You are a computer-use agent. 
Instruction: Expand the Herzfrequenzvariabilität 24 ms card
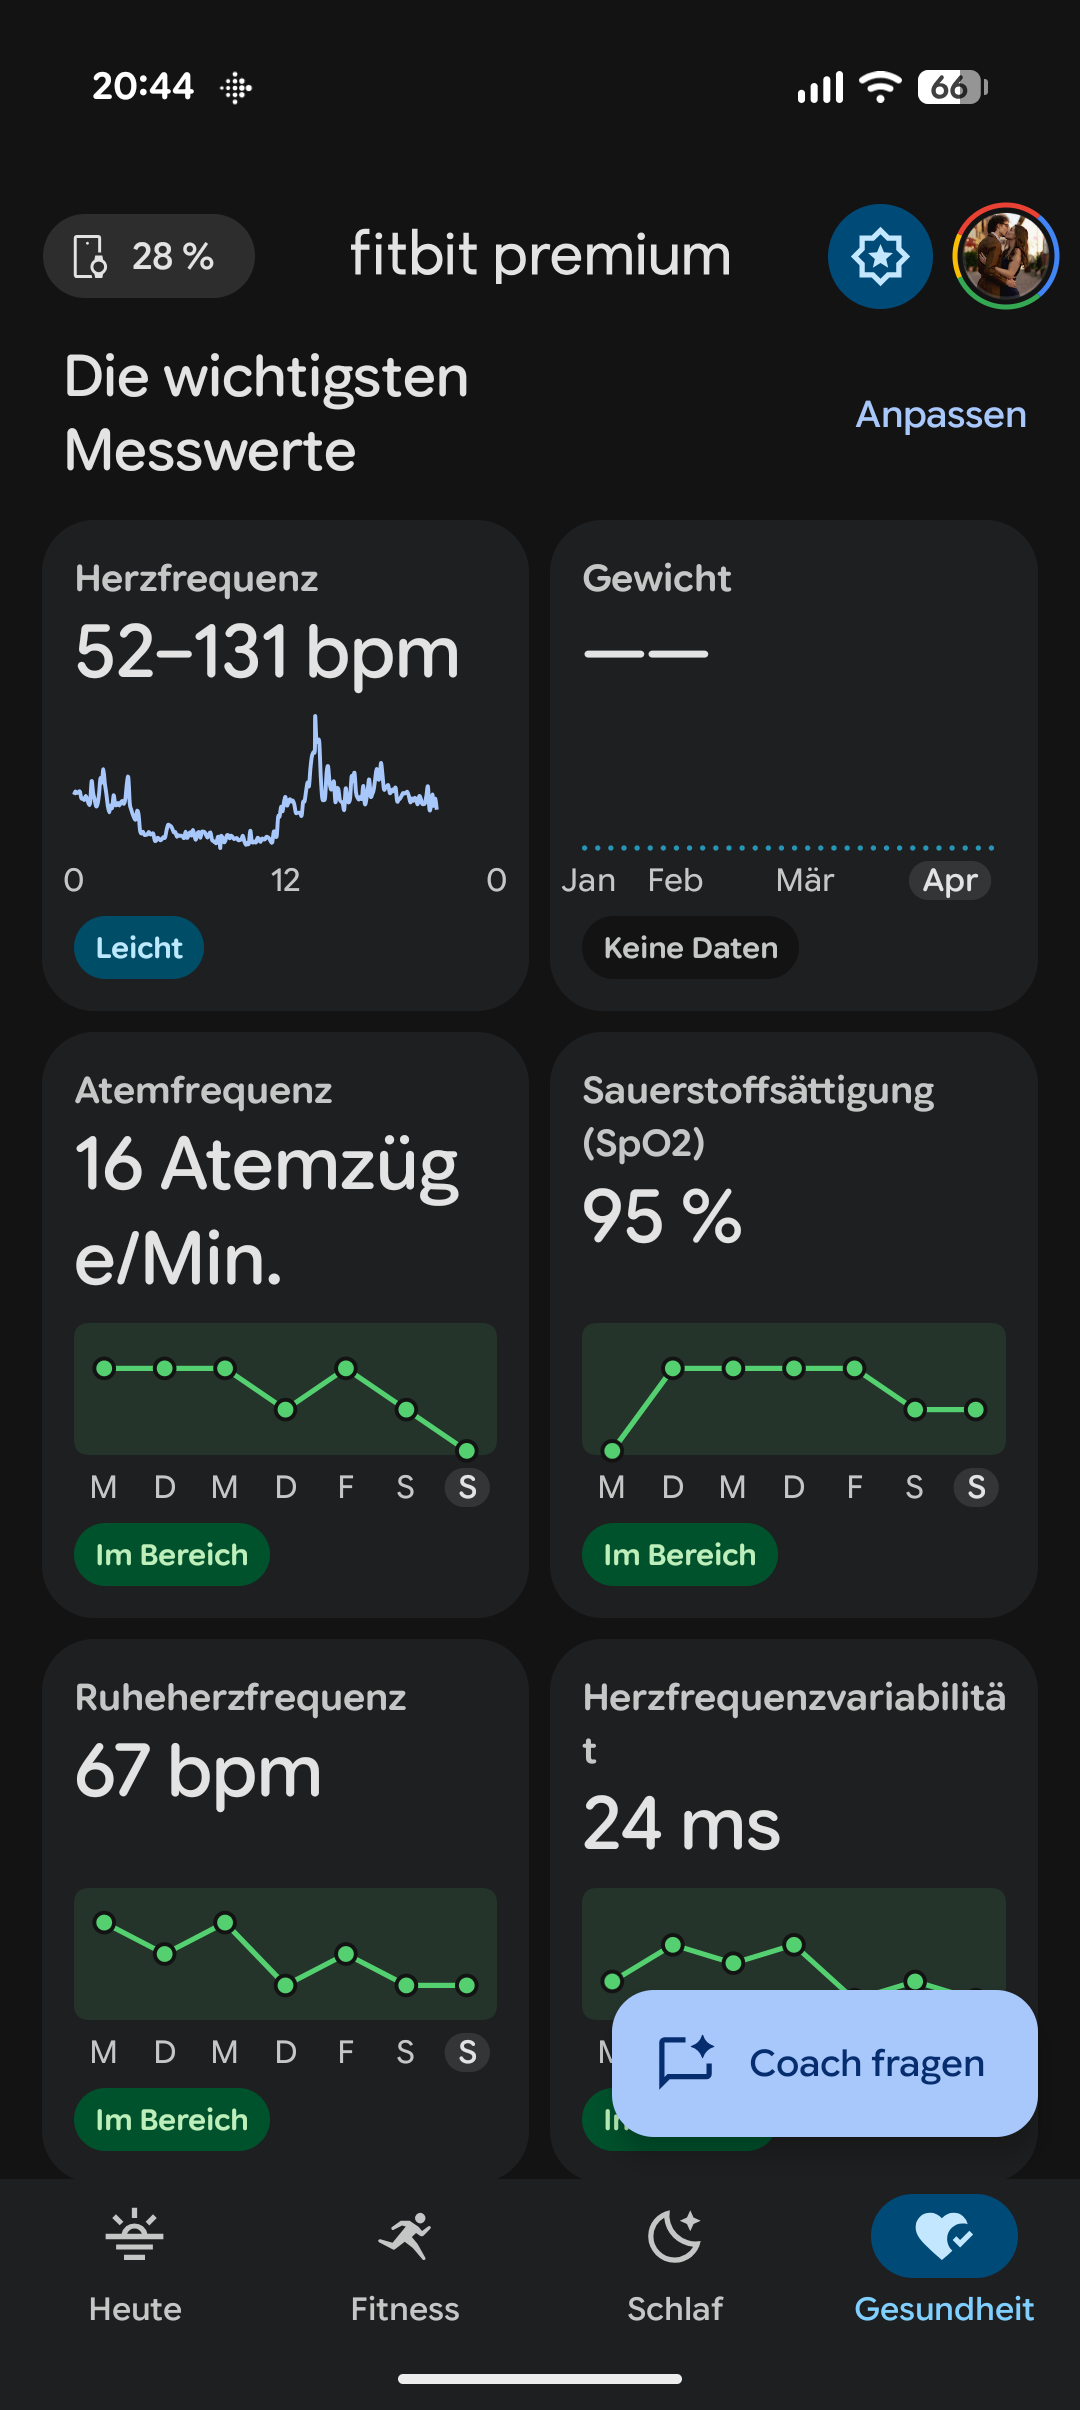(793, 1800)
